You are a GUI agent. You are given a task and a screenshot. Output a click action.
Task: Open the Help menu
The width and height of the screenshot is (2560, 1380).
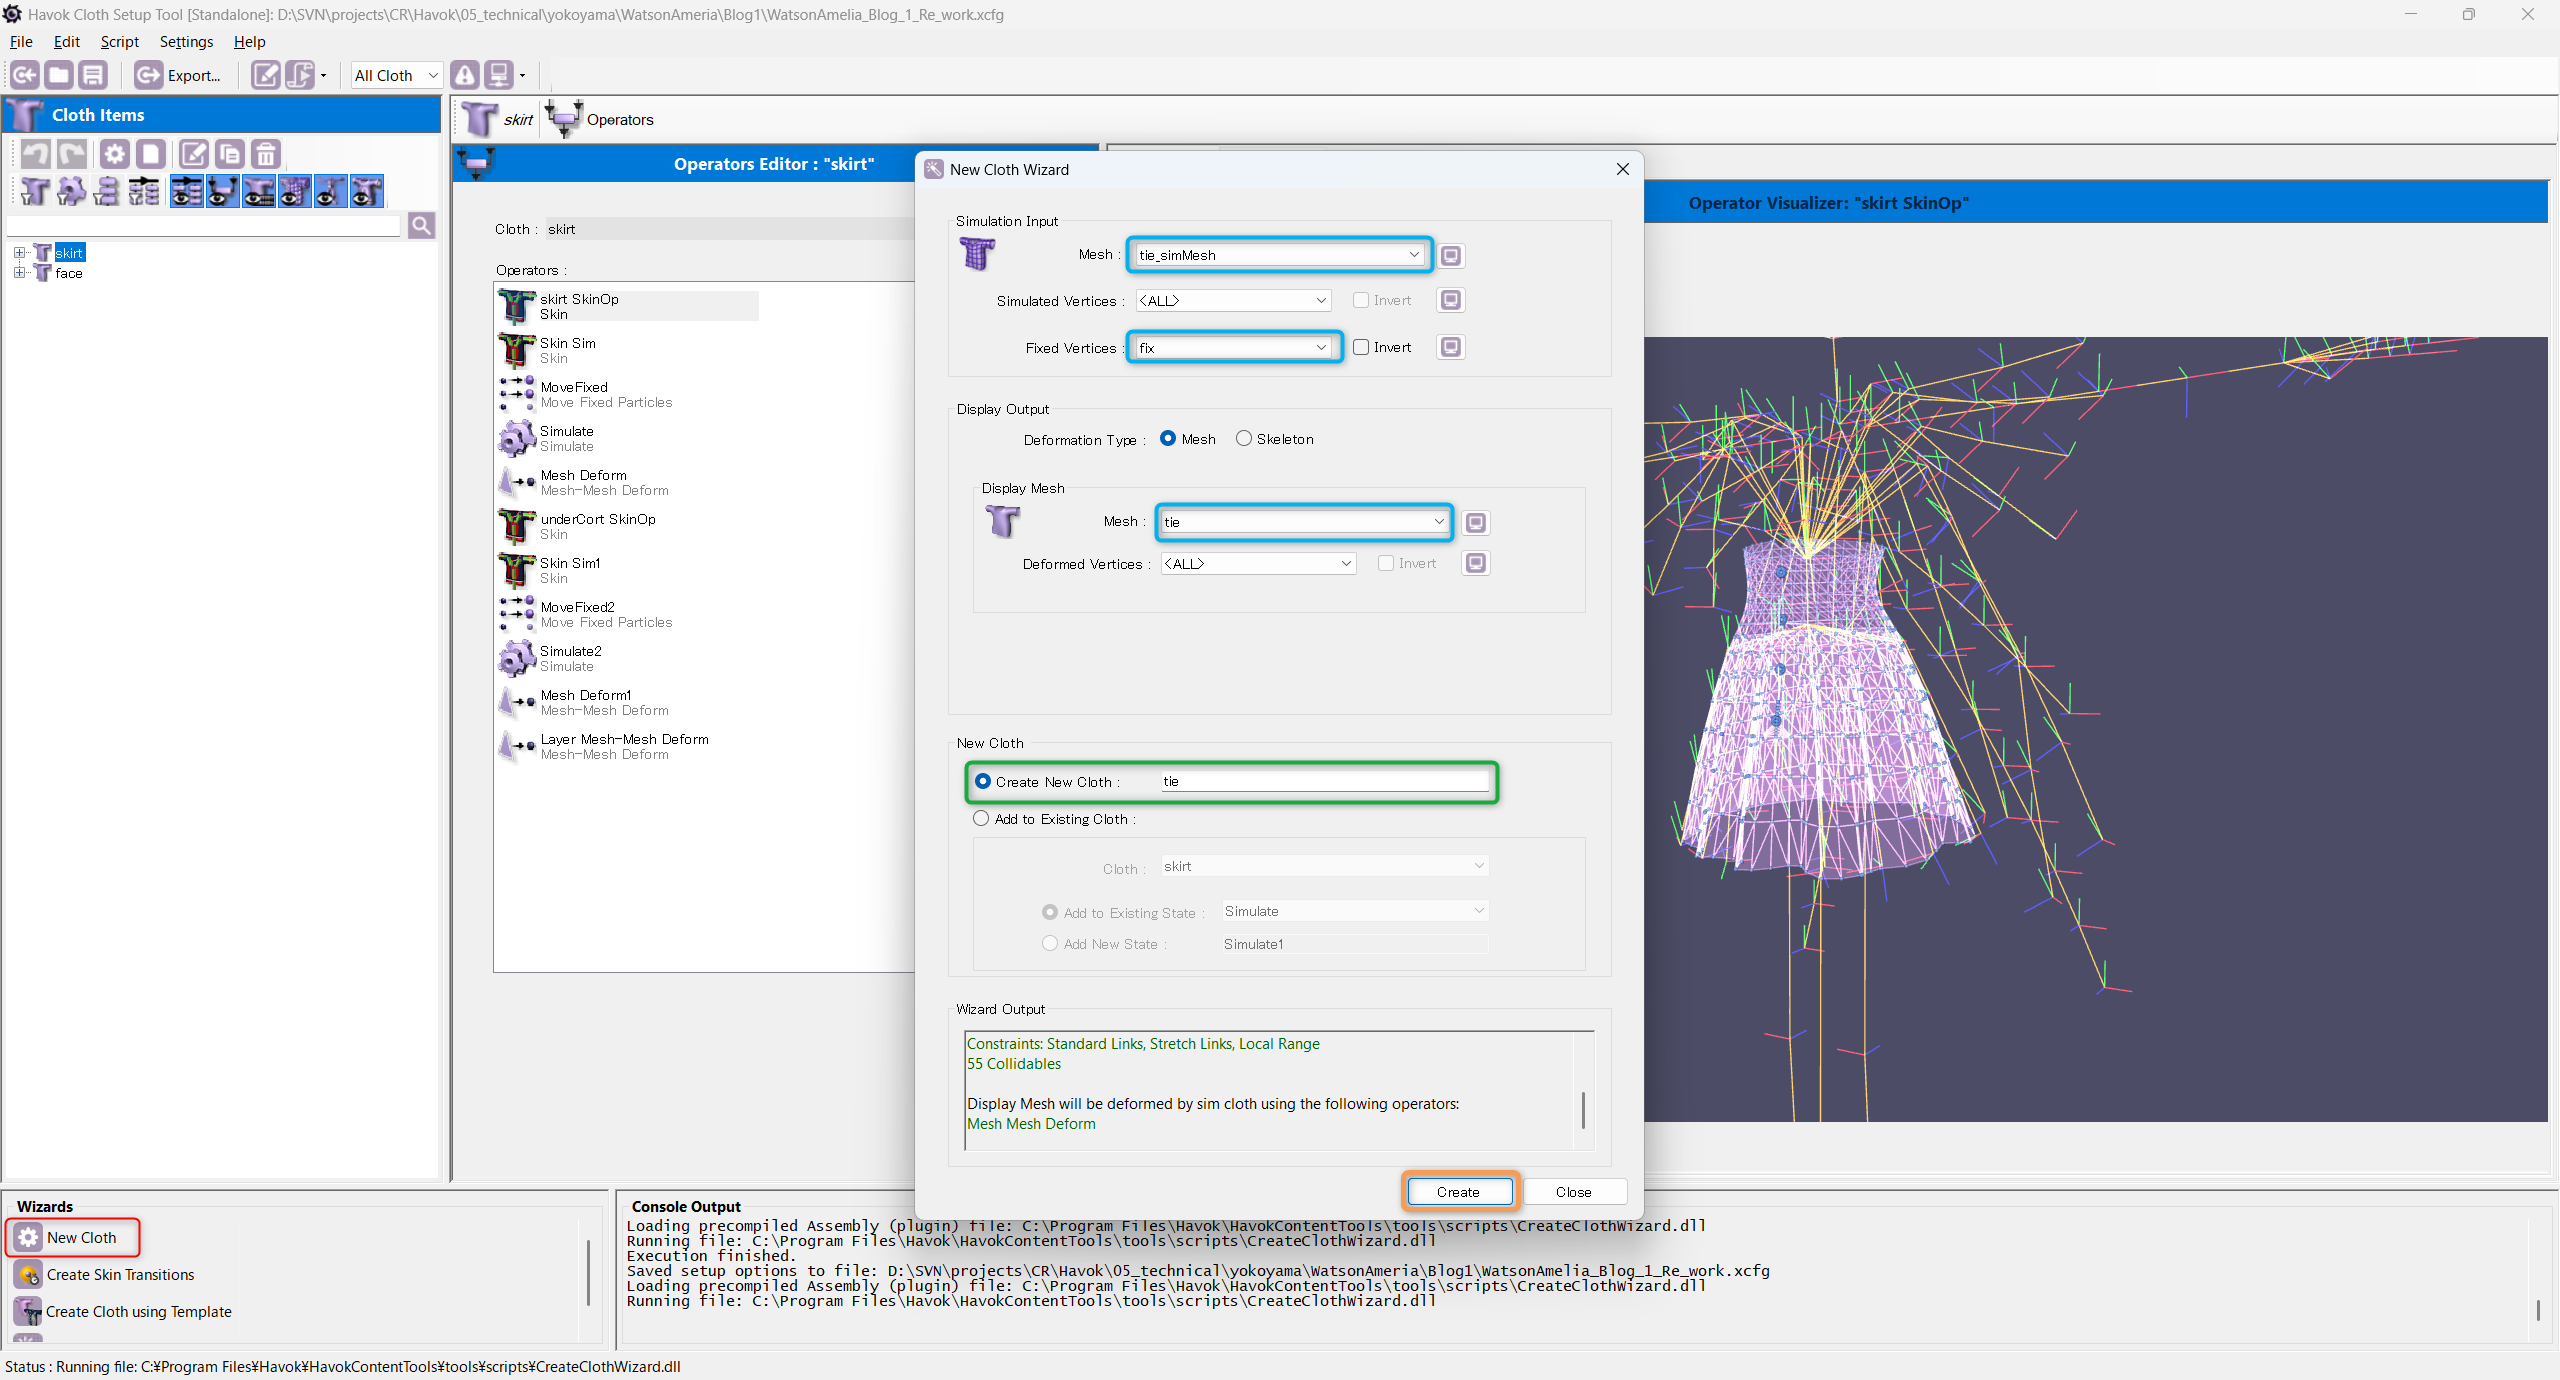tap(249, 41)
